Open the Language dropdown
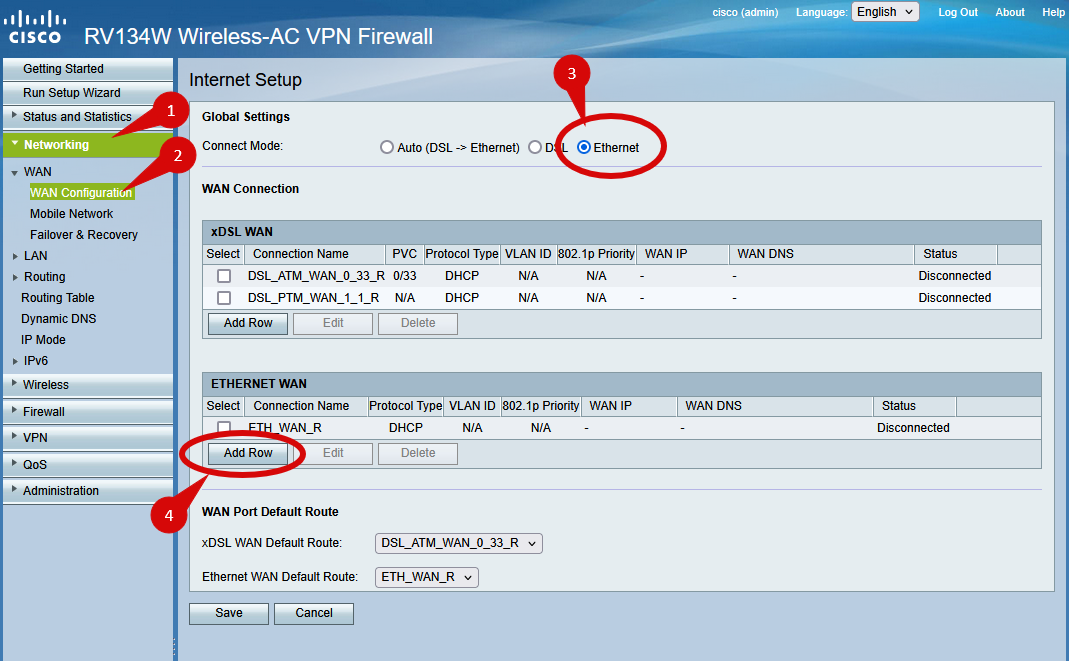 (885, 12)
